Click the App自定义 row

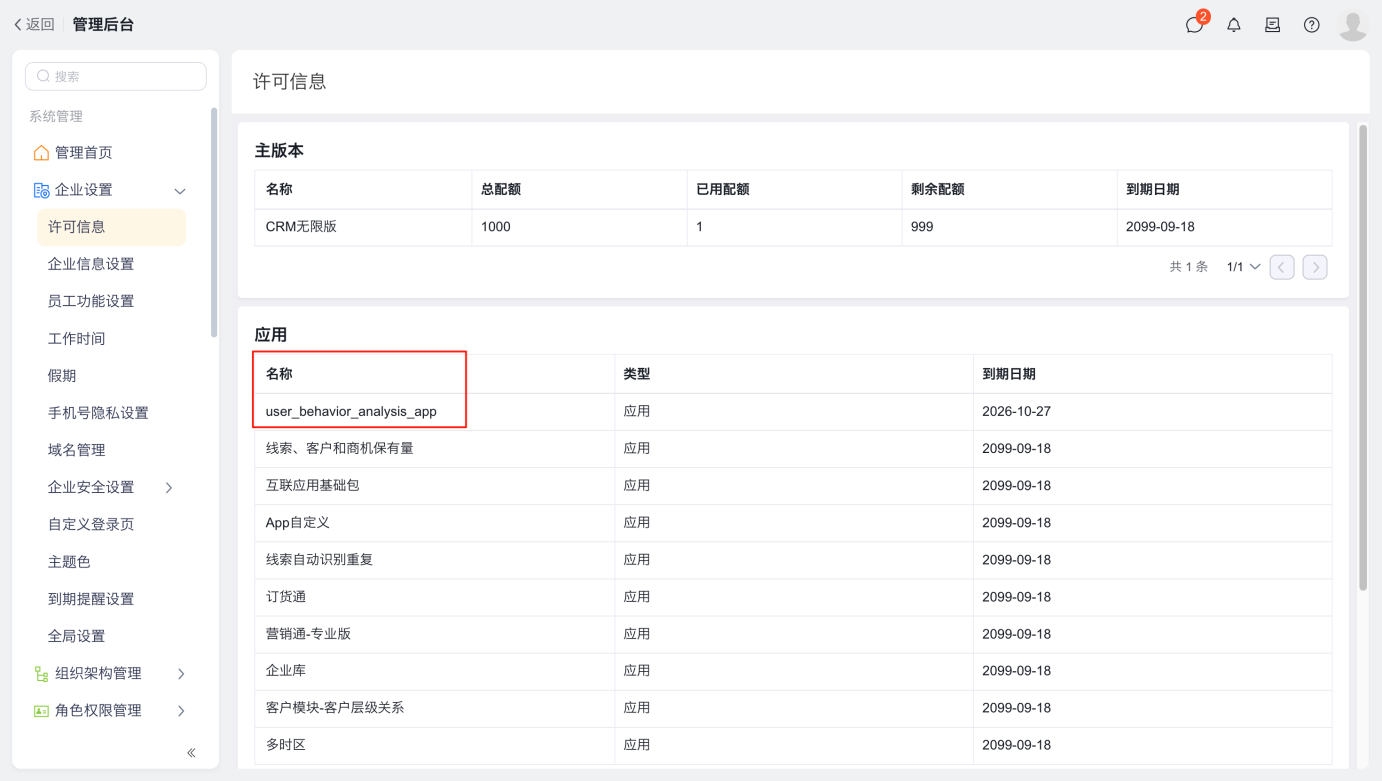coord(793,523)
